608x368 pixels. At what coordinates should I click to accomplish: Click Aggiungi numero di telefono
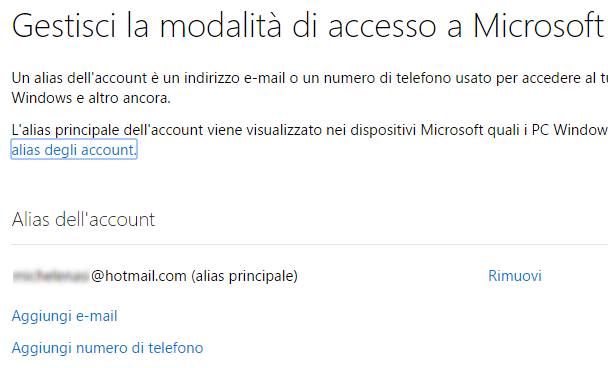[x=107, y=348]
